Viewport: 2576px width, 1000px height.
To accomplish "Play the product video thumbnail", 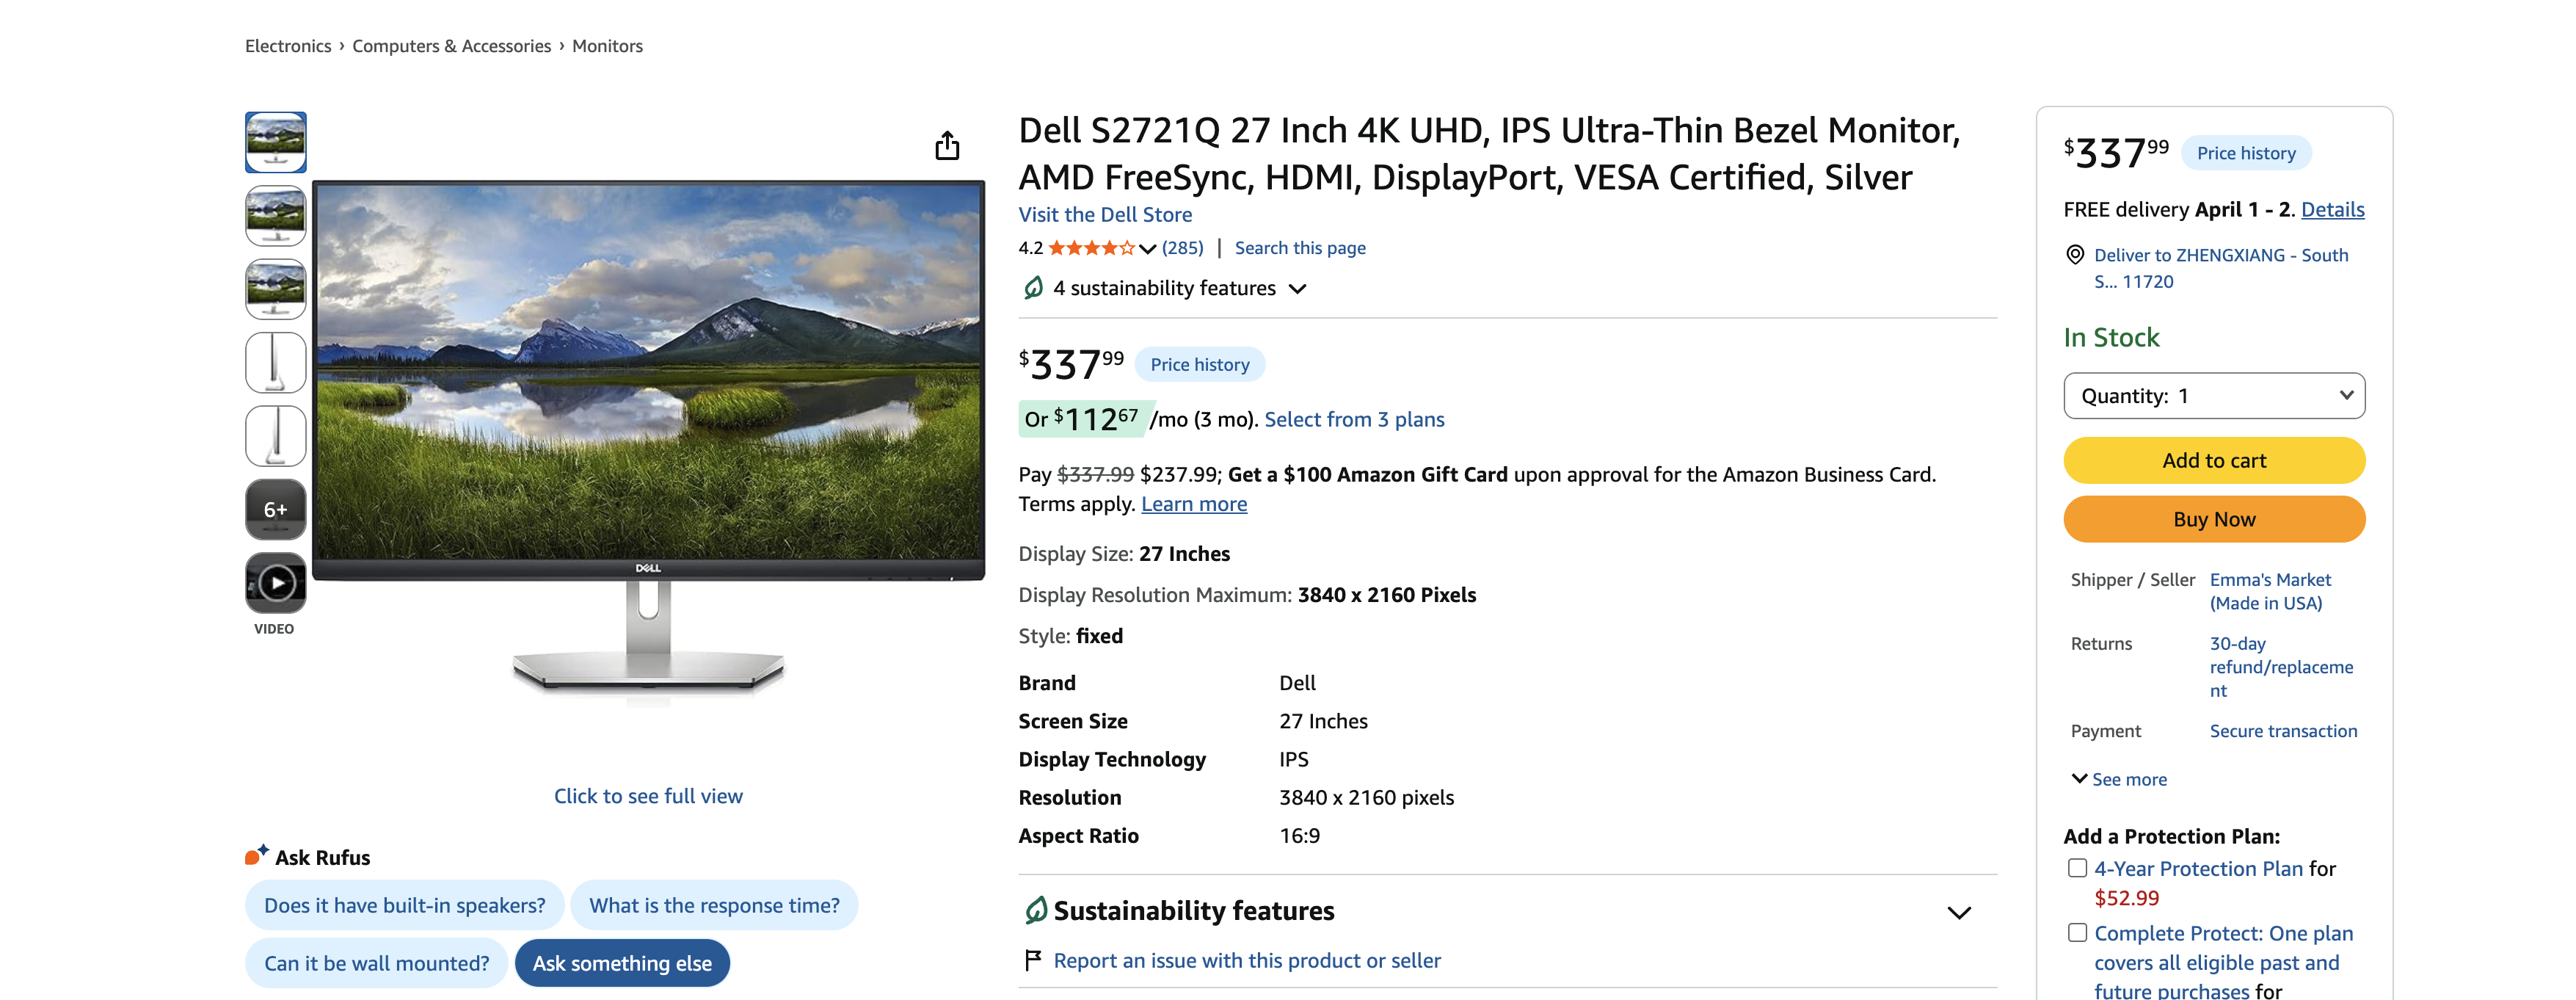I will [x=276, y=583].
